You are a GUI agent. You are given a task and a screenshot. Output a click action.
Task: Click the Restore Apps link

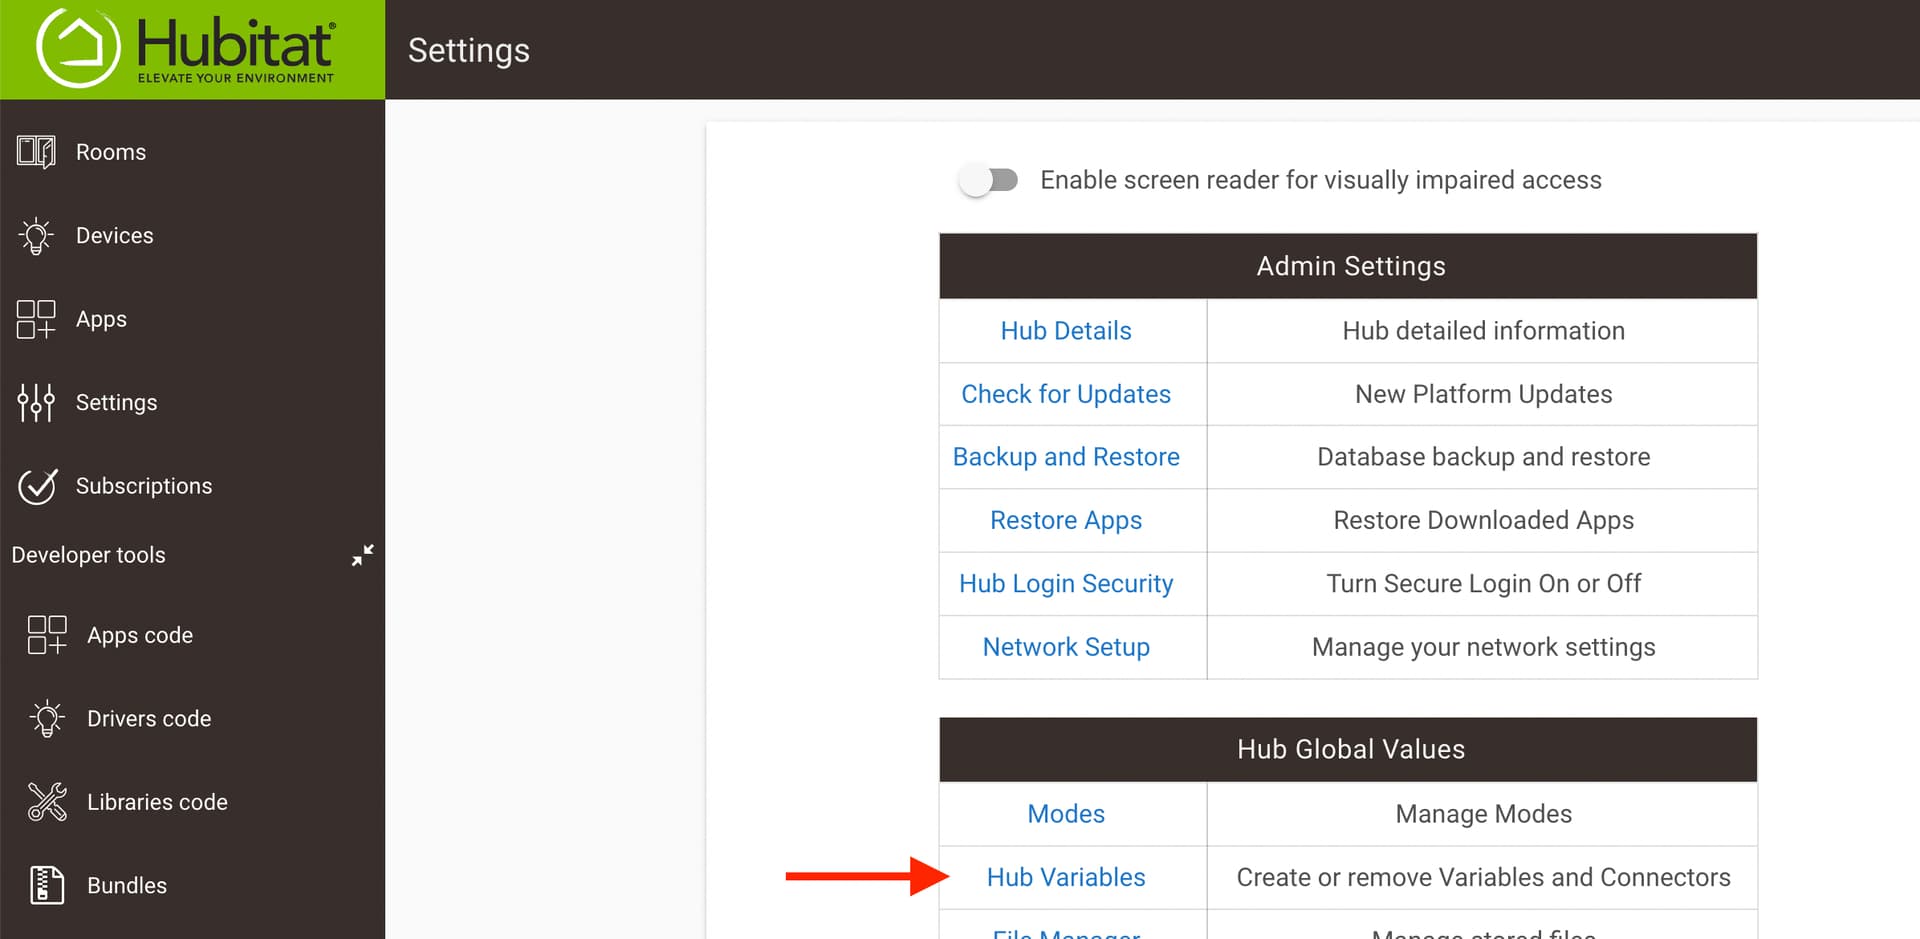pos(1066,520)
